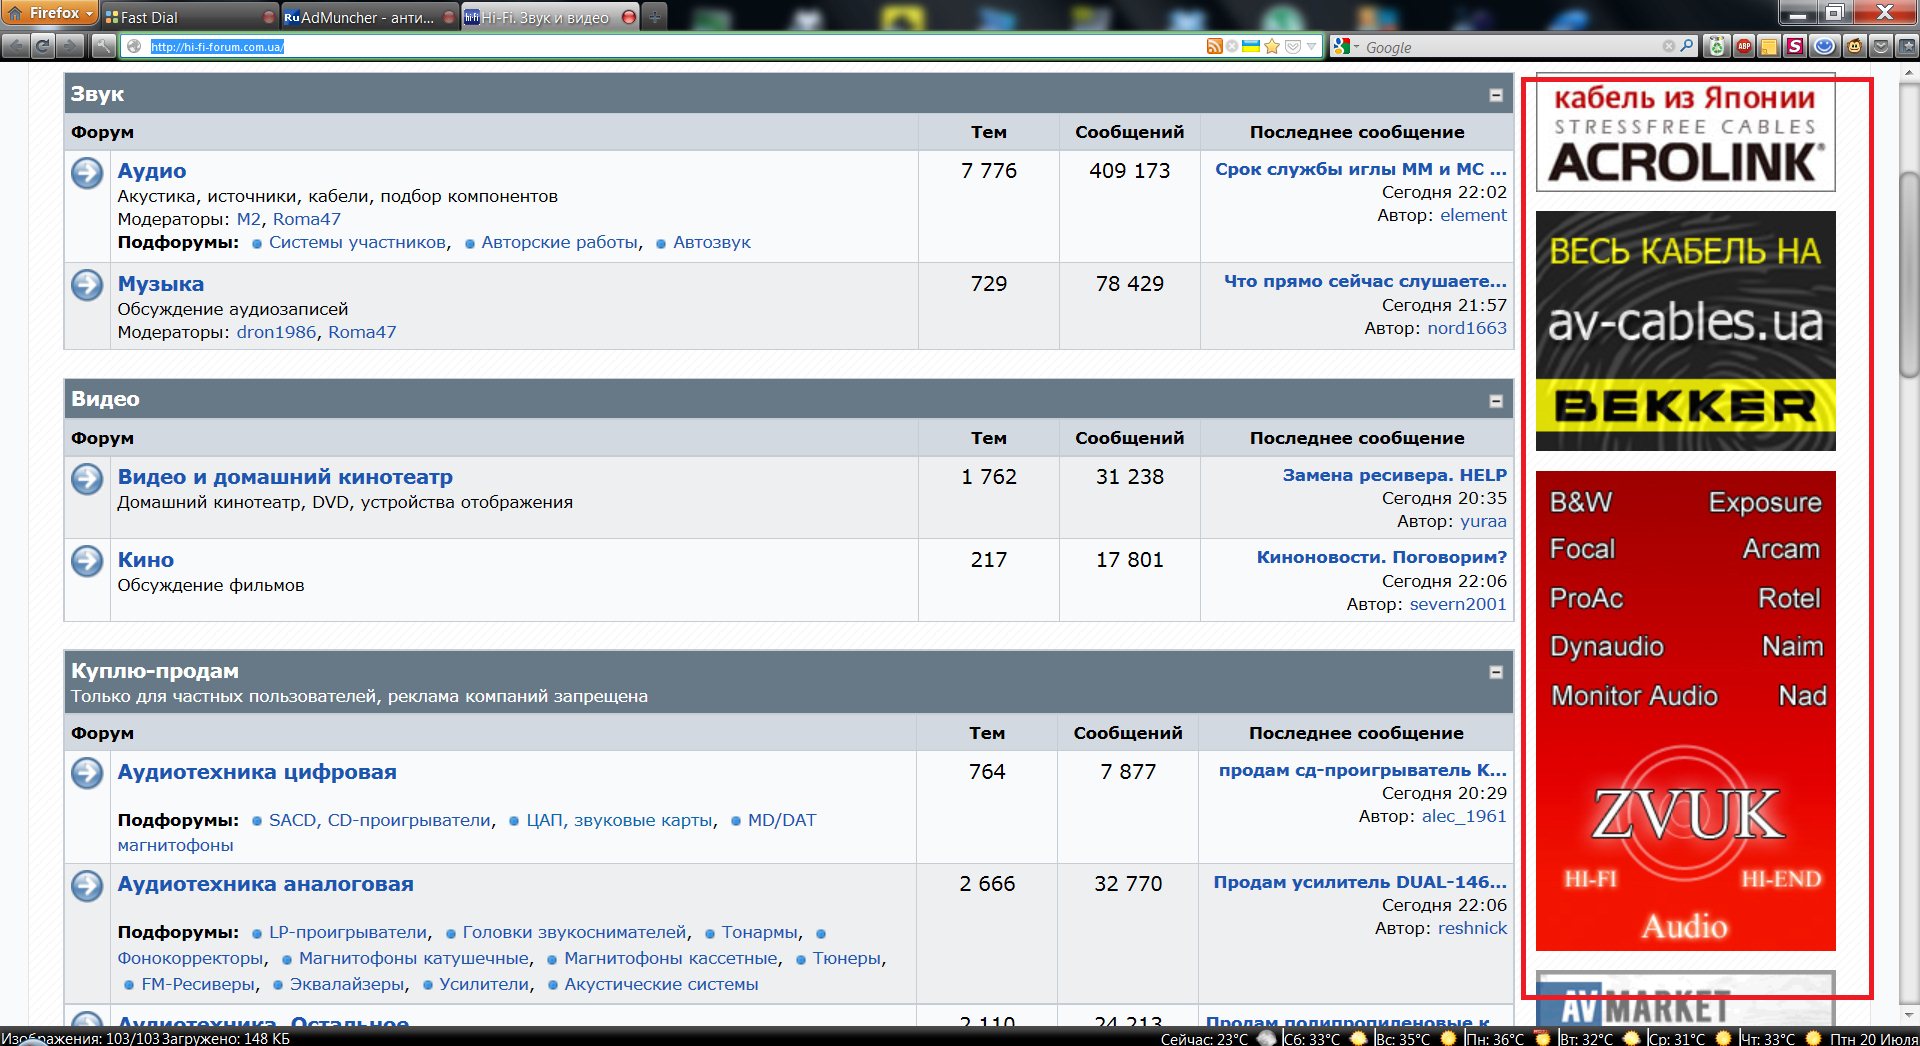Viewport: 1920px width, 1046px height.
Task: Click the blue smiley face toolbar icon
Action: [x=1825, y=46]
